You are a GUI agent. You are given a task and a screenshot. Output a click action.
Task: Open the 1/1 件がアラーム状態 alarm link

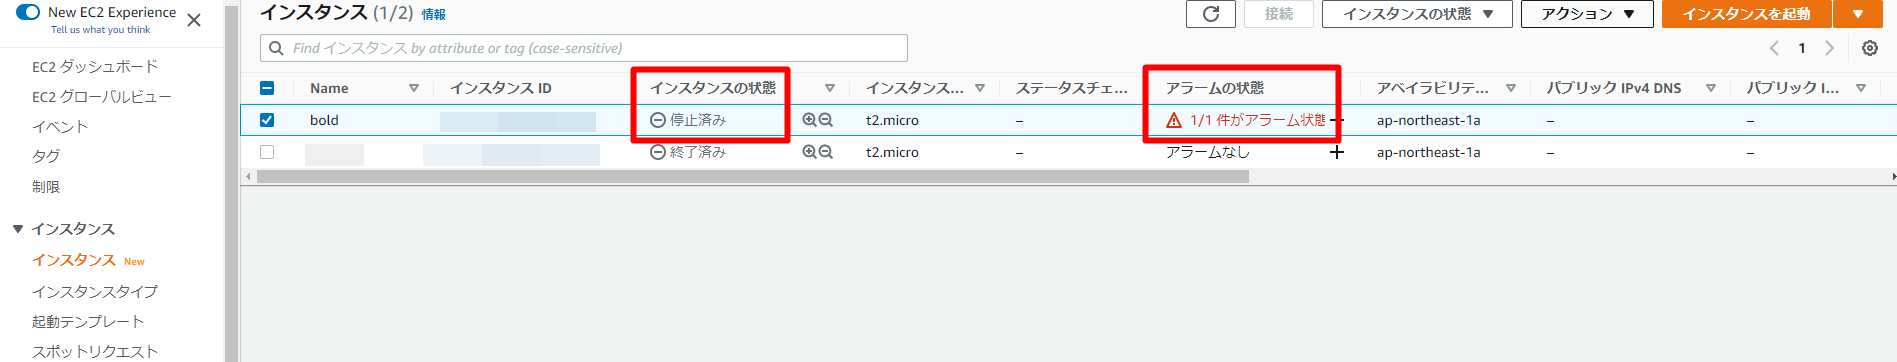(1258, 120)
